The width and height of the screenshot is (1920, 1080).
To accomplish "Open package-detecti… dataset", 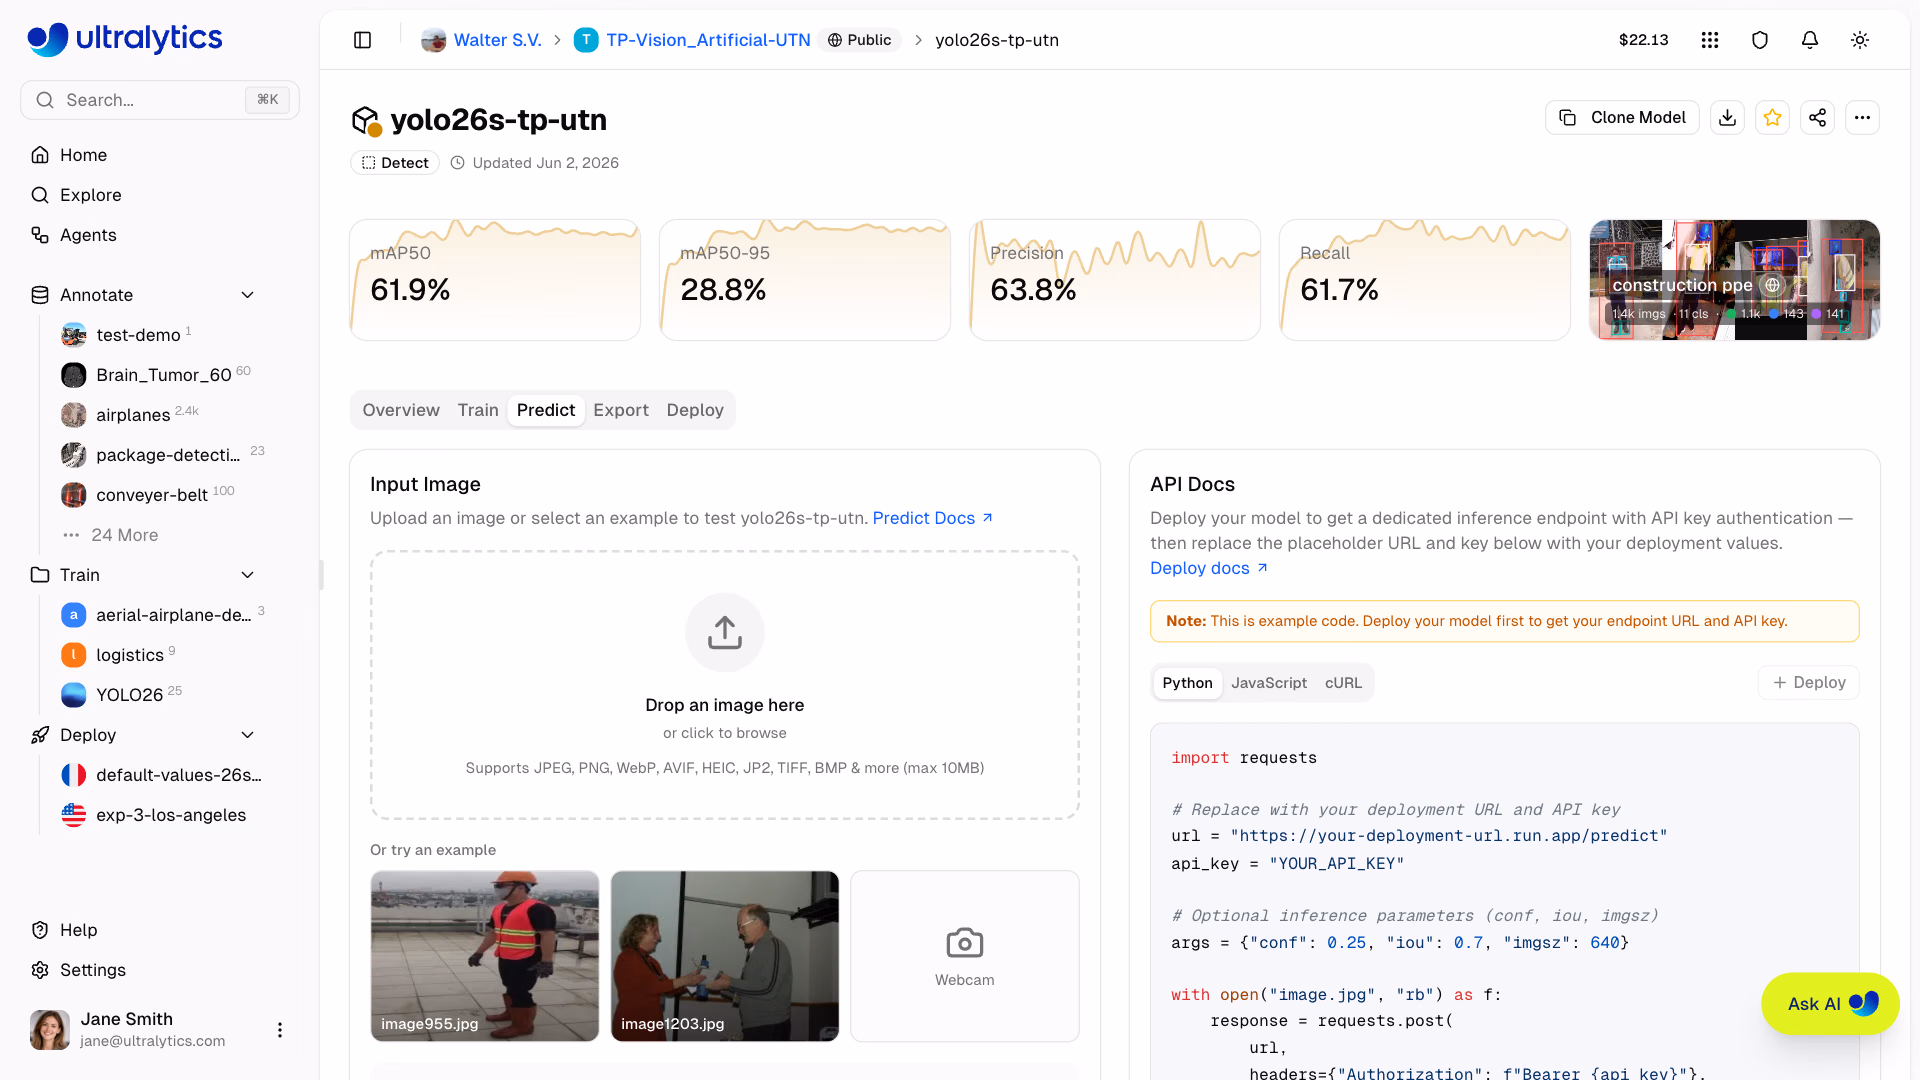I will (x=166, y=455).
